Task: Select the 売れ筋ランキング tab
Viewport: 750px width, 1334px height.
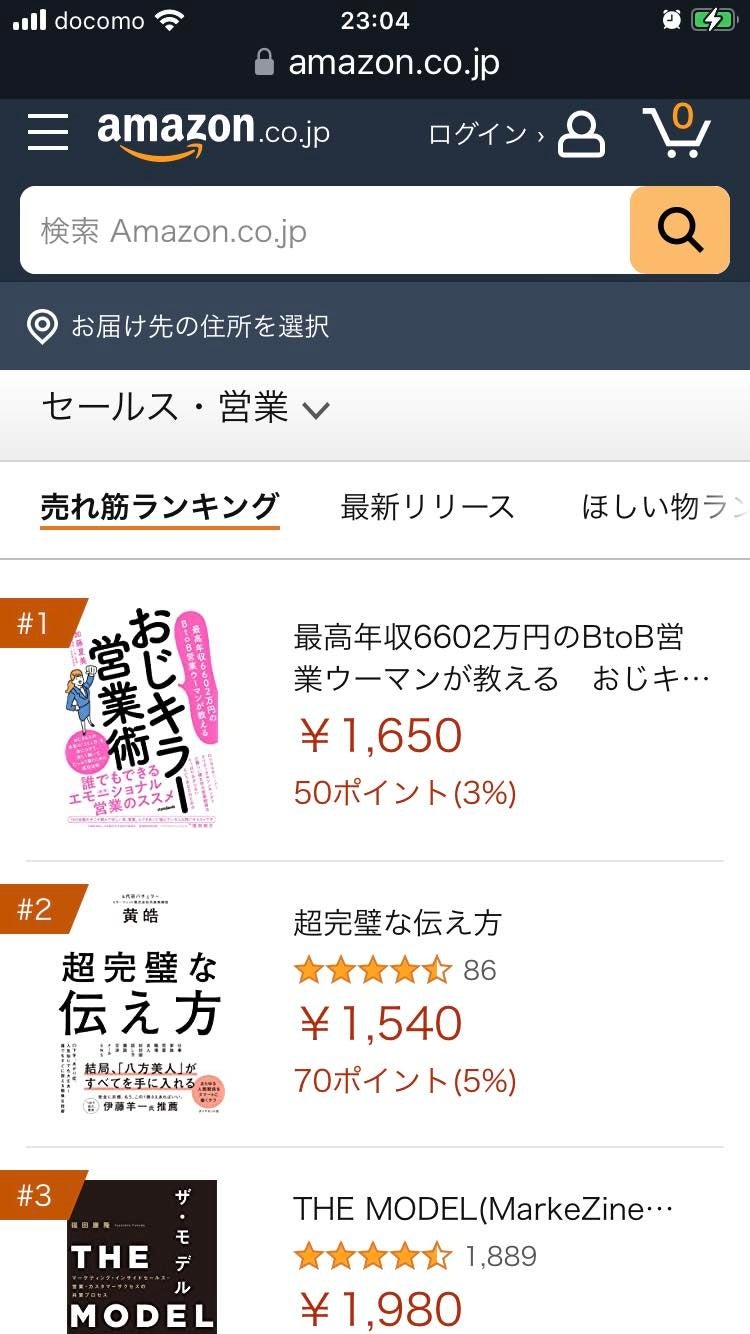Action: tap(159, 507)
